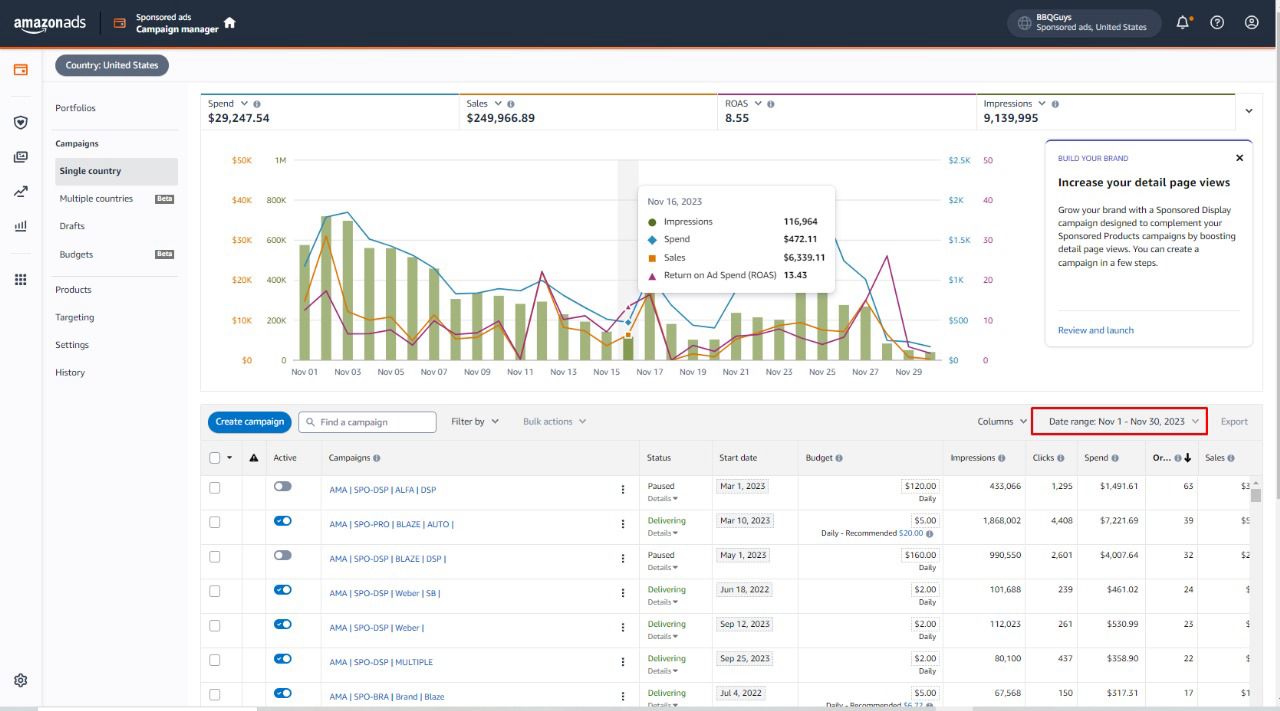Image resolution: width=1280 pixels, height=711 pixels.
Task: Open Targeting in the sidebar
Action: pos(75,317)
